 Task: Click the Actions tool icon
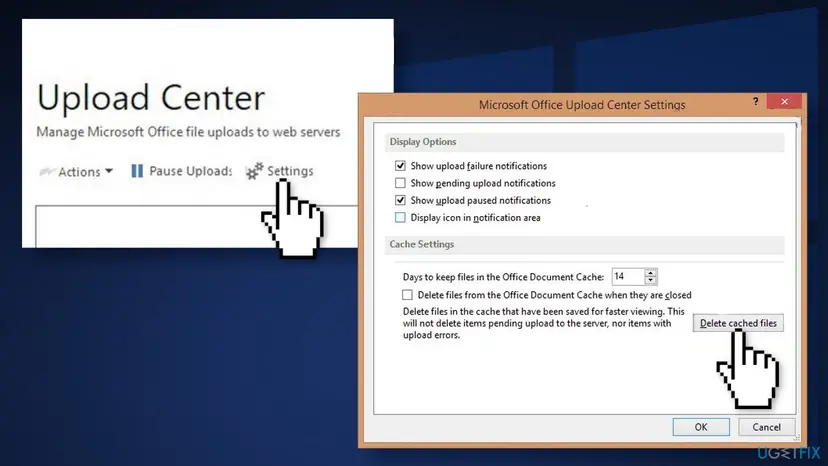click(x=47, y=171)
